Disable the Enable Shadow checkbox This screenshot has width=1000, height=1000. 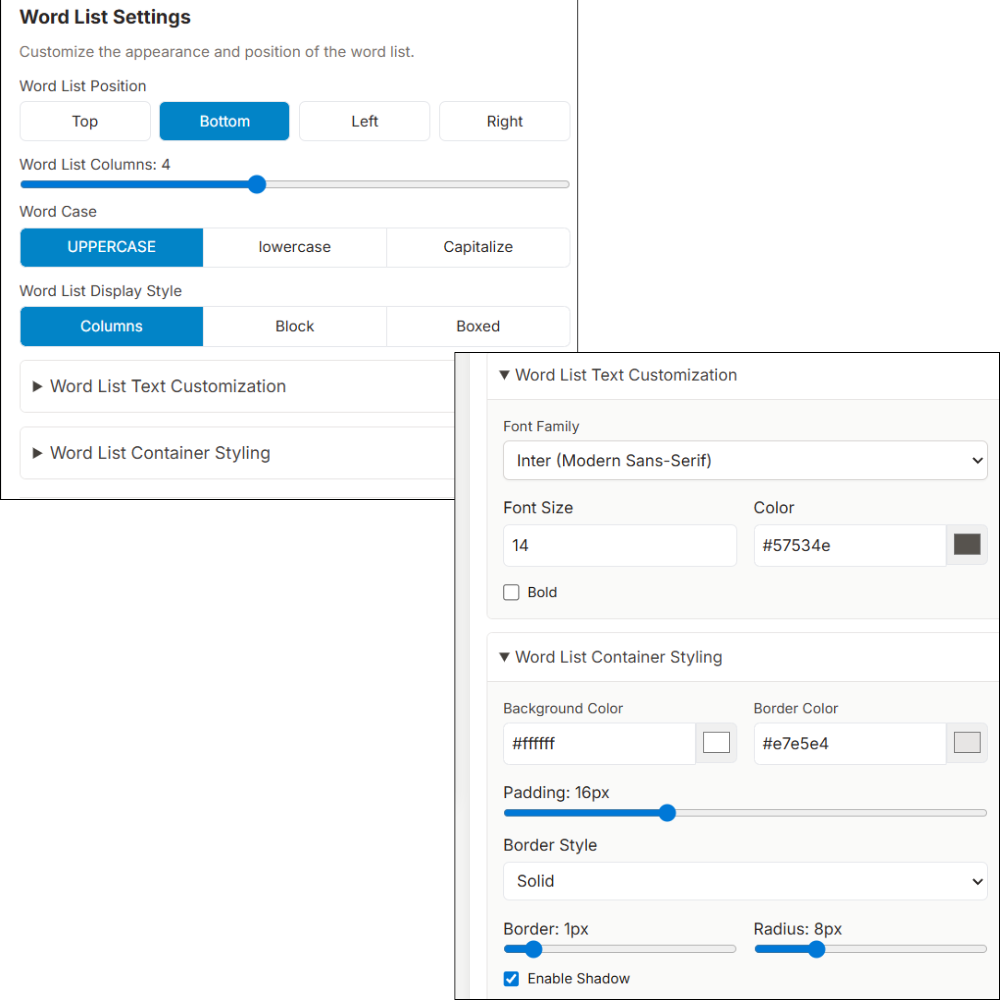pos(512,978)
